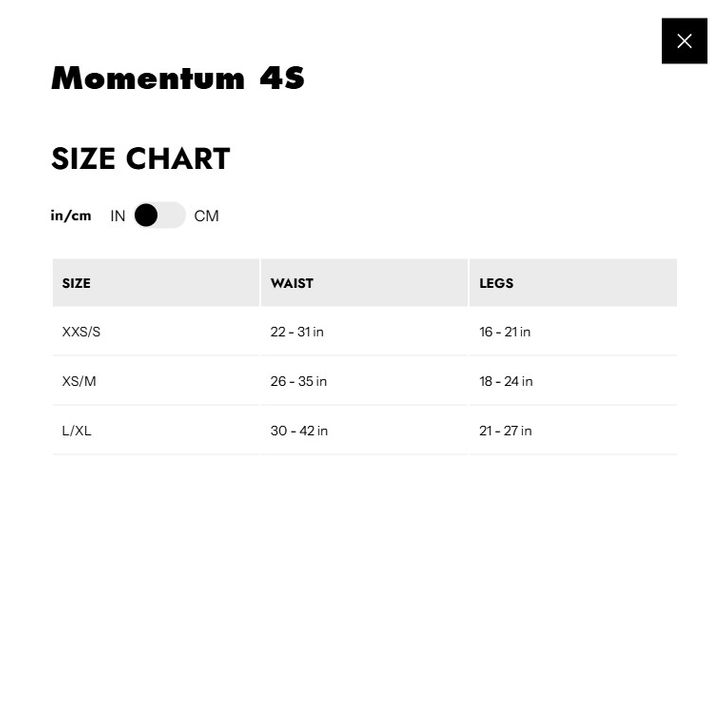Click the SIZE CHART heading
Screen dimensions: 726x726
140,159
